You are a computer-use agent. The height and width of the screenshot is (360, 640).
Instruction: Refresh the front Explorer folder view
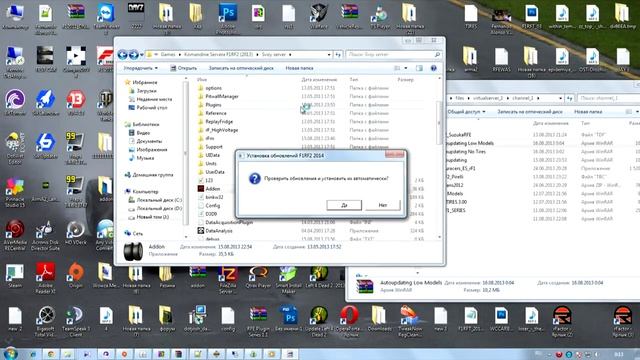click(x=338, y=54)
